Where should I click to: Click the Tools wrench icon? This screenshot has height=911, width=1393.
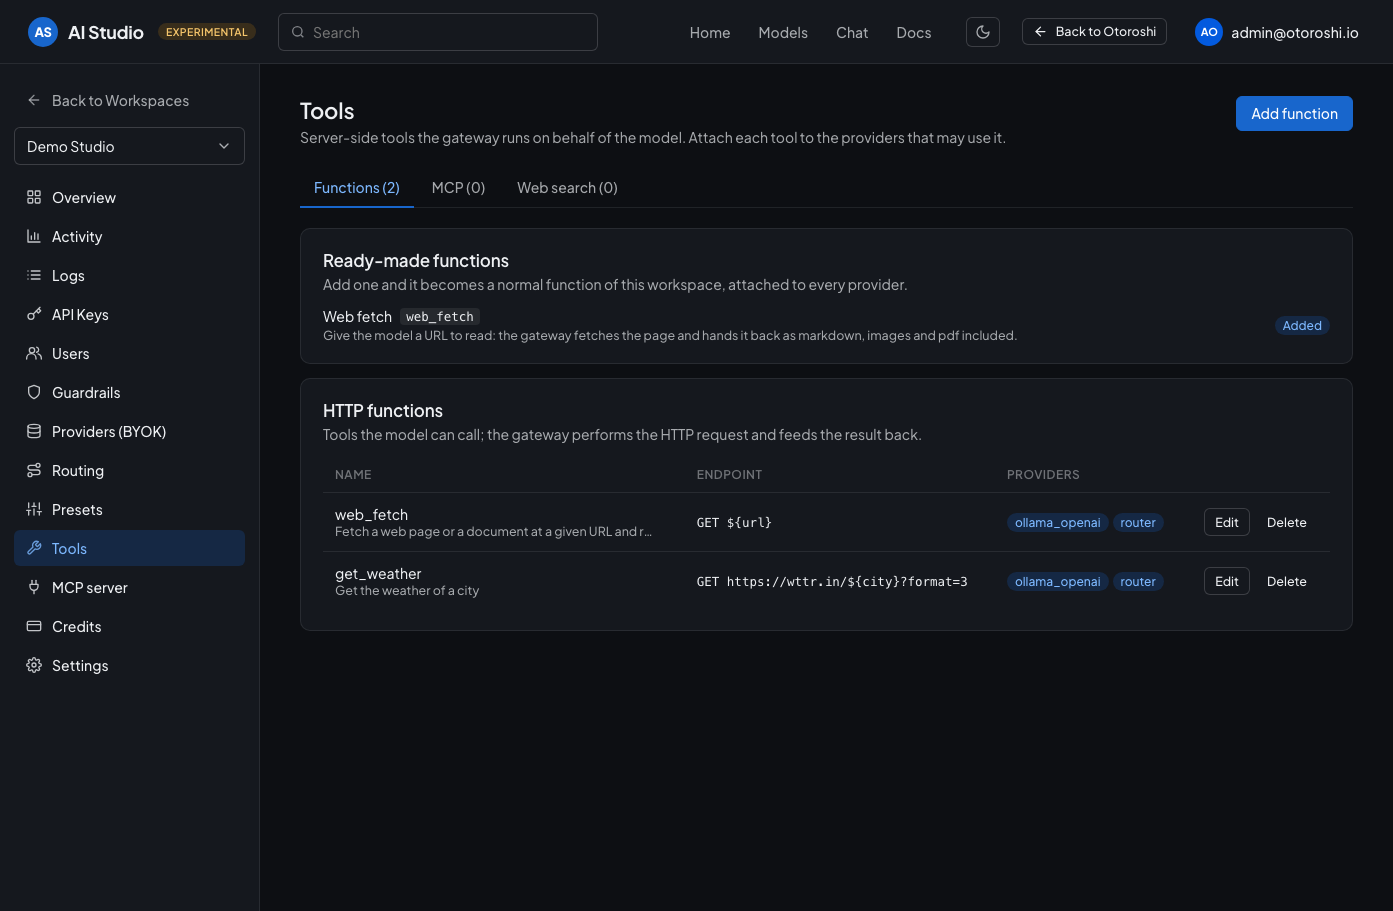coord(34,548)
